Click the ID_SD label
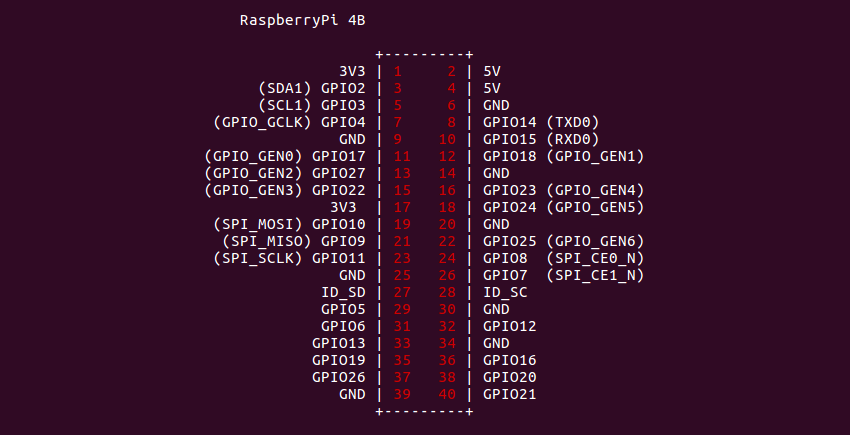Image resolution: width=850 pixels, height=435 pixels. pyautogui.click(x=343, y=293)
